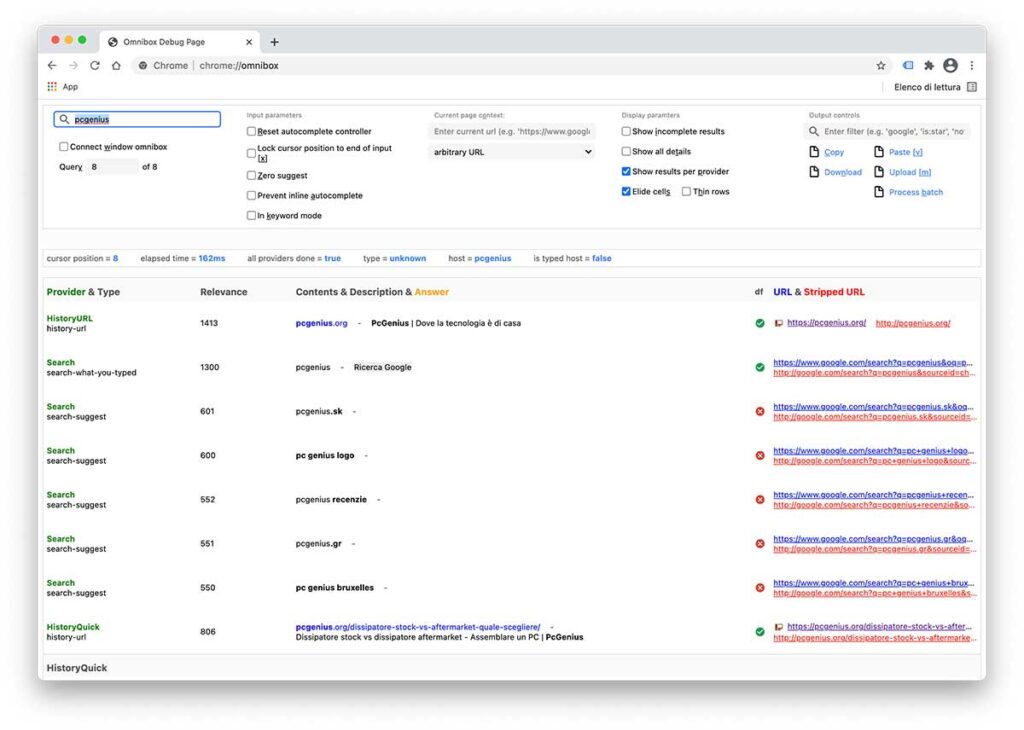Check Show incomplete results
The height and width of the screenshot is (730, 1024).
pos(626,131)
